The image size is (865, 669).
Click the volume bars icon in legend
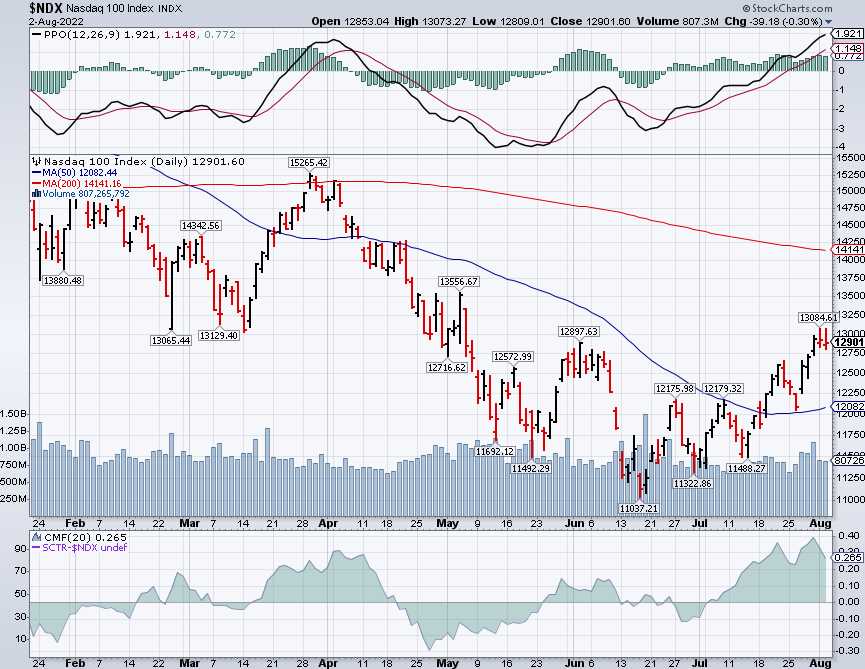[x=37, y=195]
